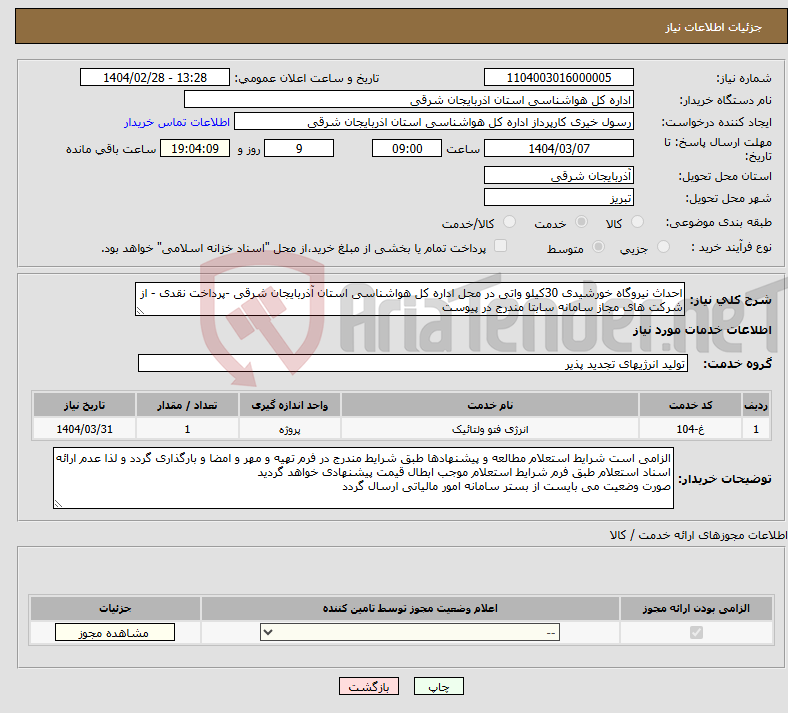Image resolution: width=788 pixels, height=713 pixels.
Task: Click the اطلاعات خدمات مورد نیاز heading
Action: pyautogui.click(x=702, y=330)
